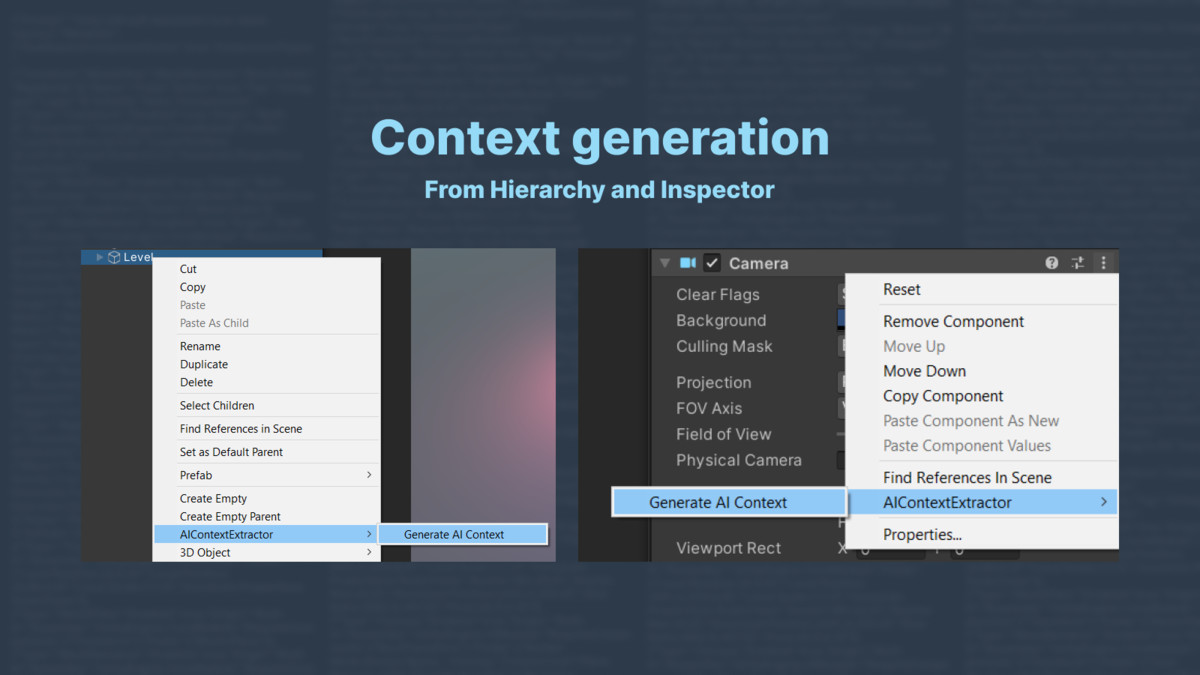
Task: Choose Create Empty Parent menu entry
Action: [266, 516]
